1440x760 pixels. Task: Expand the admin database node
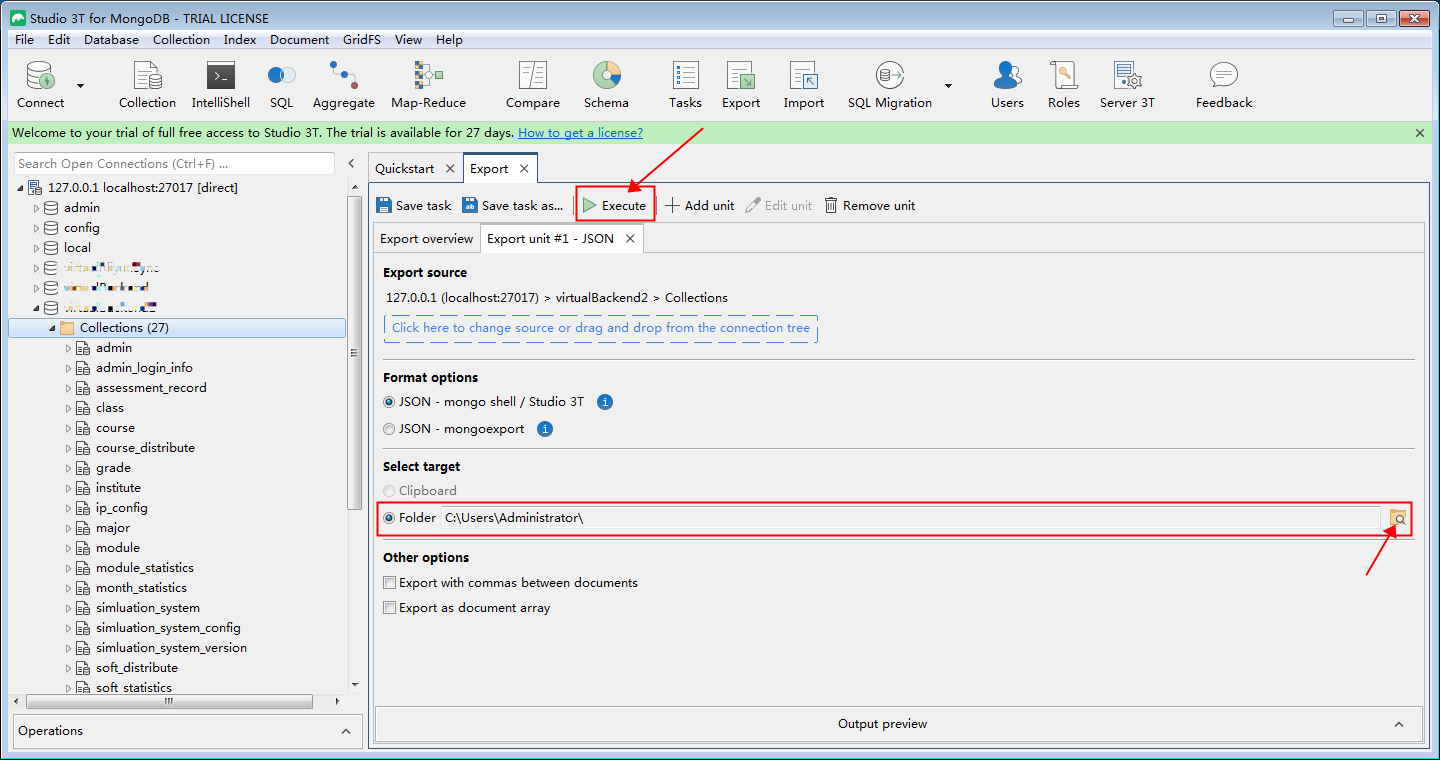(x=37, y=208)
